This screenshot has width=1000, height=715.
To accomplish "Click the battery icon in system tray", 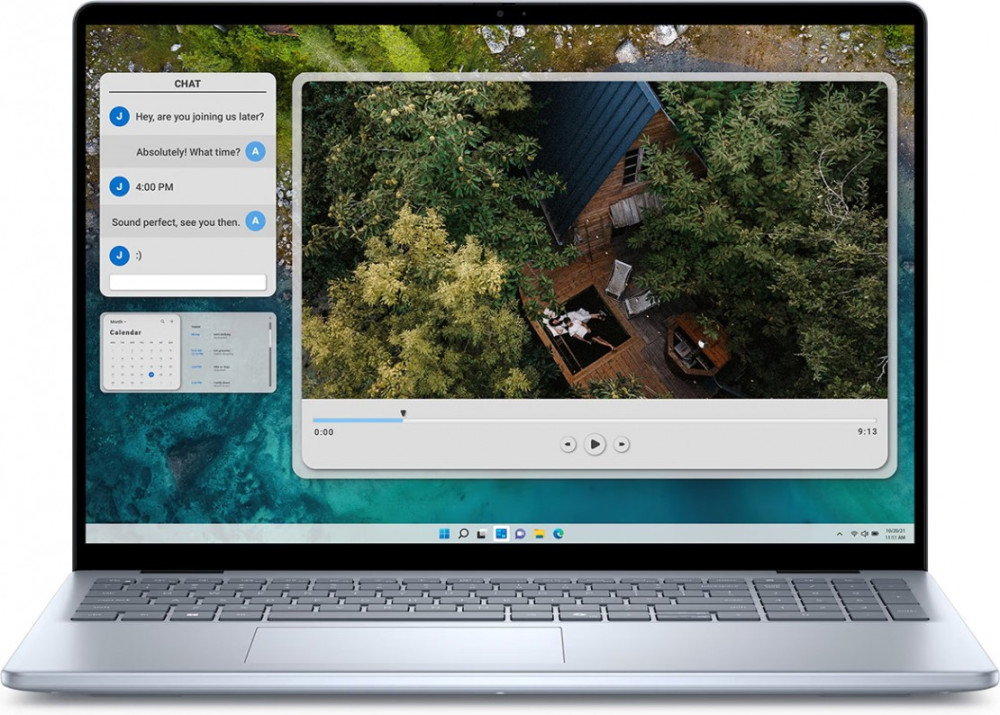I will coord(876,533).
